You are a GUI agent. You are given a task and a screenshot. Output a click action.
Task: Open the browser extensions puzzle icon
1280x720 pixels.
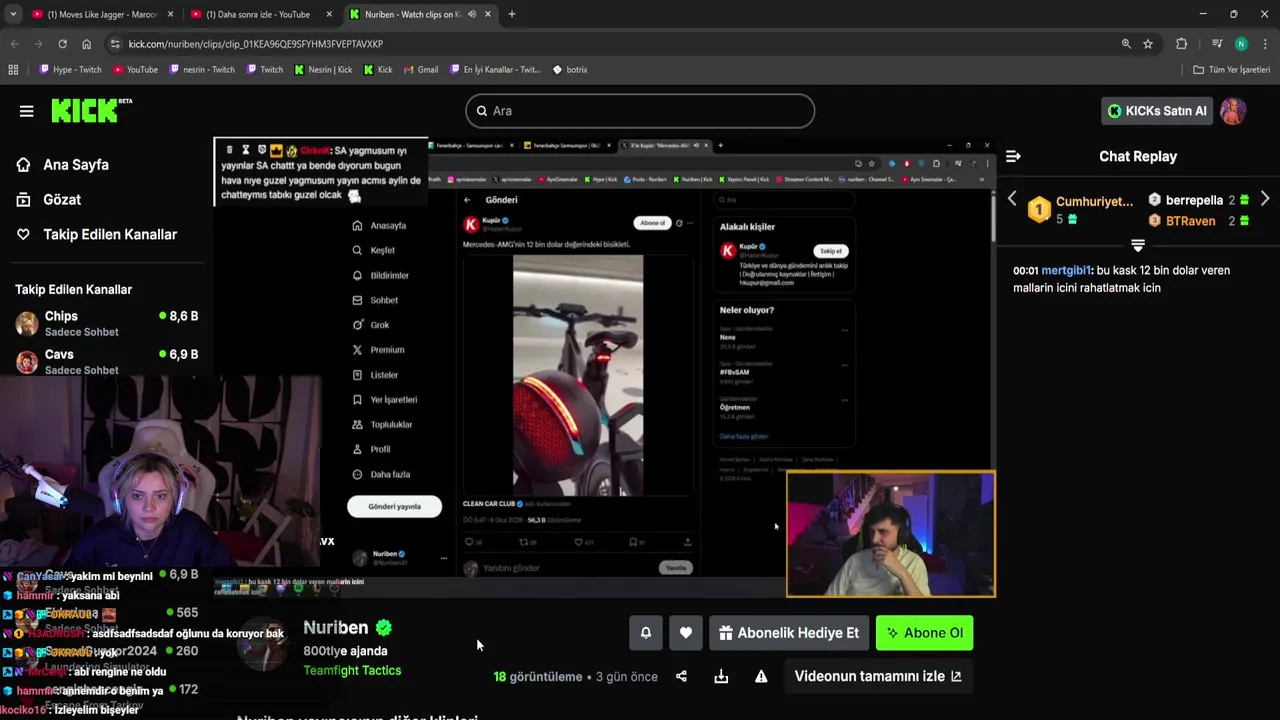coord(1182,44)
